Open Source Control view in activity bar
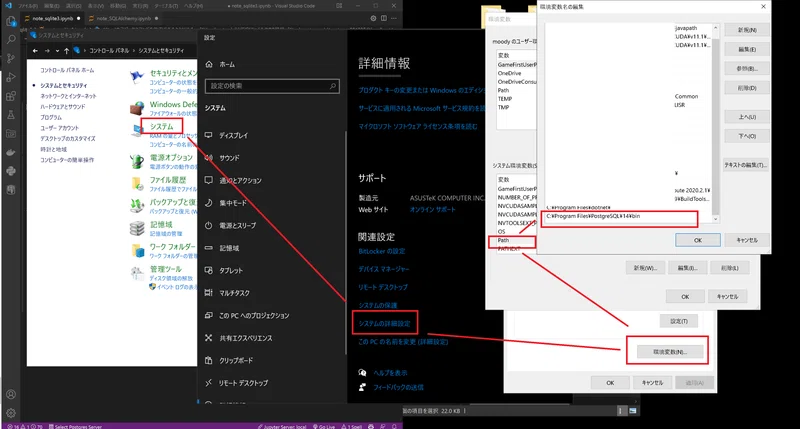800x429 pixels. point(11,58)
